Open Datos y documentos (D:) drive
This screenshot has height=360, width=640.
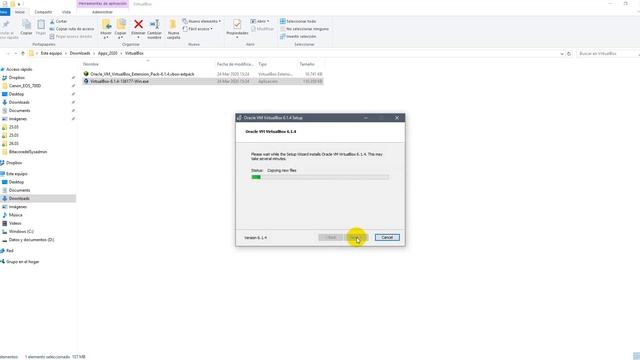31,240
